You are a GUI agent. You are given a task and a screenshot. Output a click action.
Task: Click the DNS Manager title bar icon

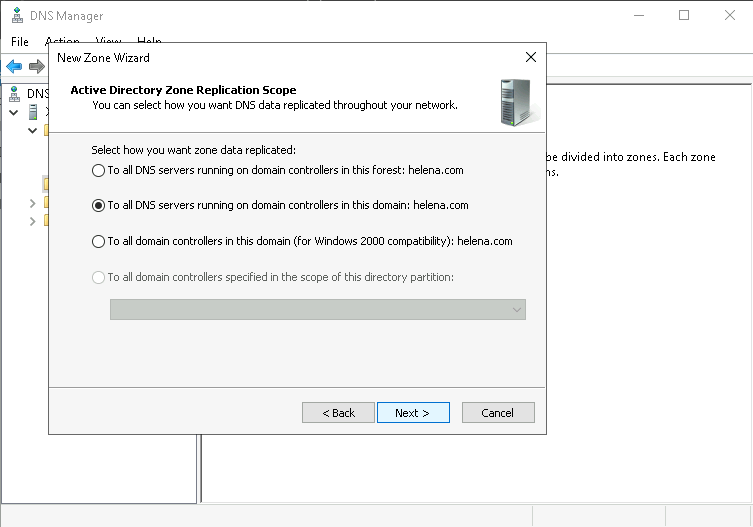pos(15,16)
